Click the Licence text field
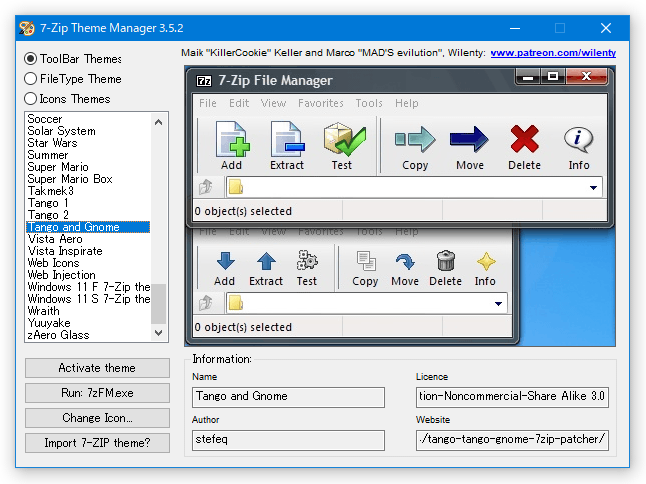 coord(512,397)
